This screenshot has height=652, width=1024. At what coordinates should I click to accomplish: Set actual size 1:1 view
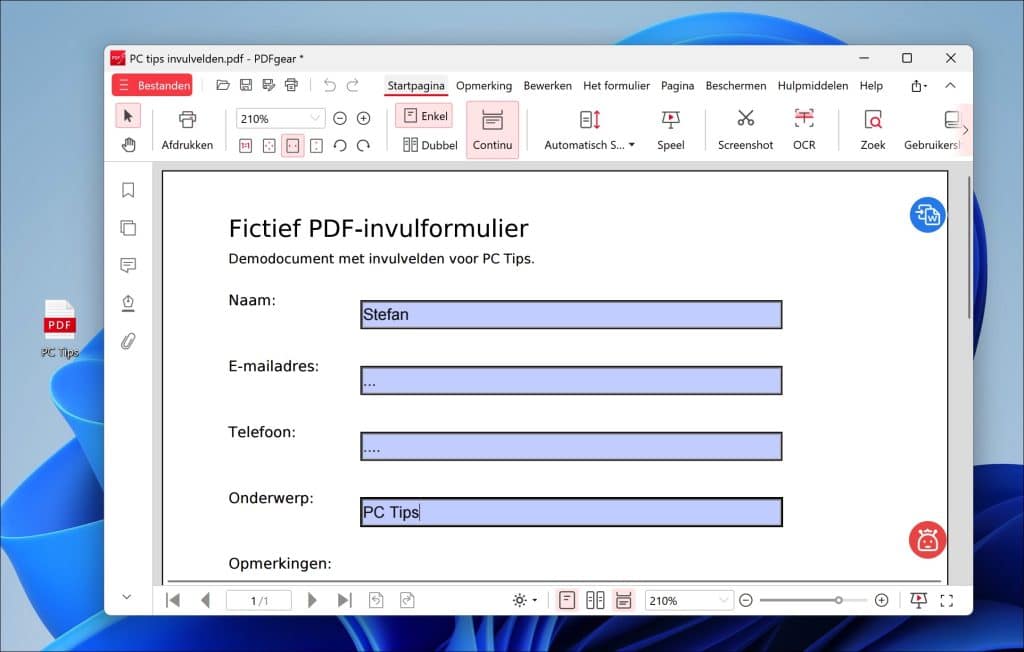246,146
